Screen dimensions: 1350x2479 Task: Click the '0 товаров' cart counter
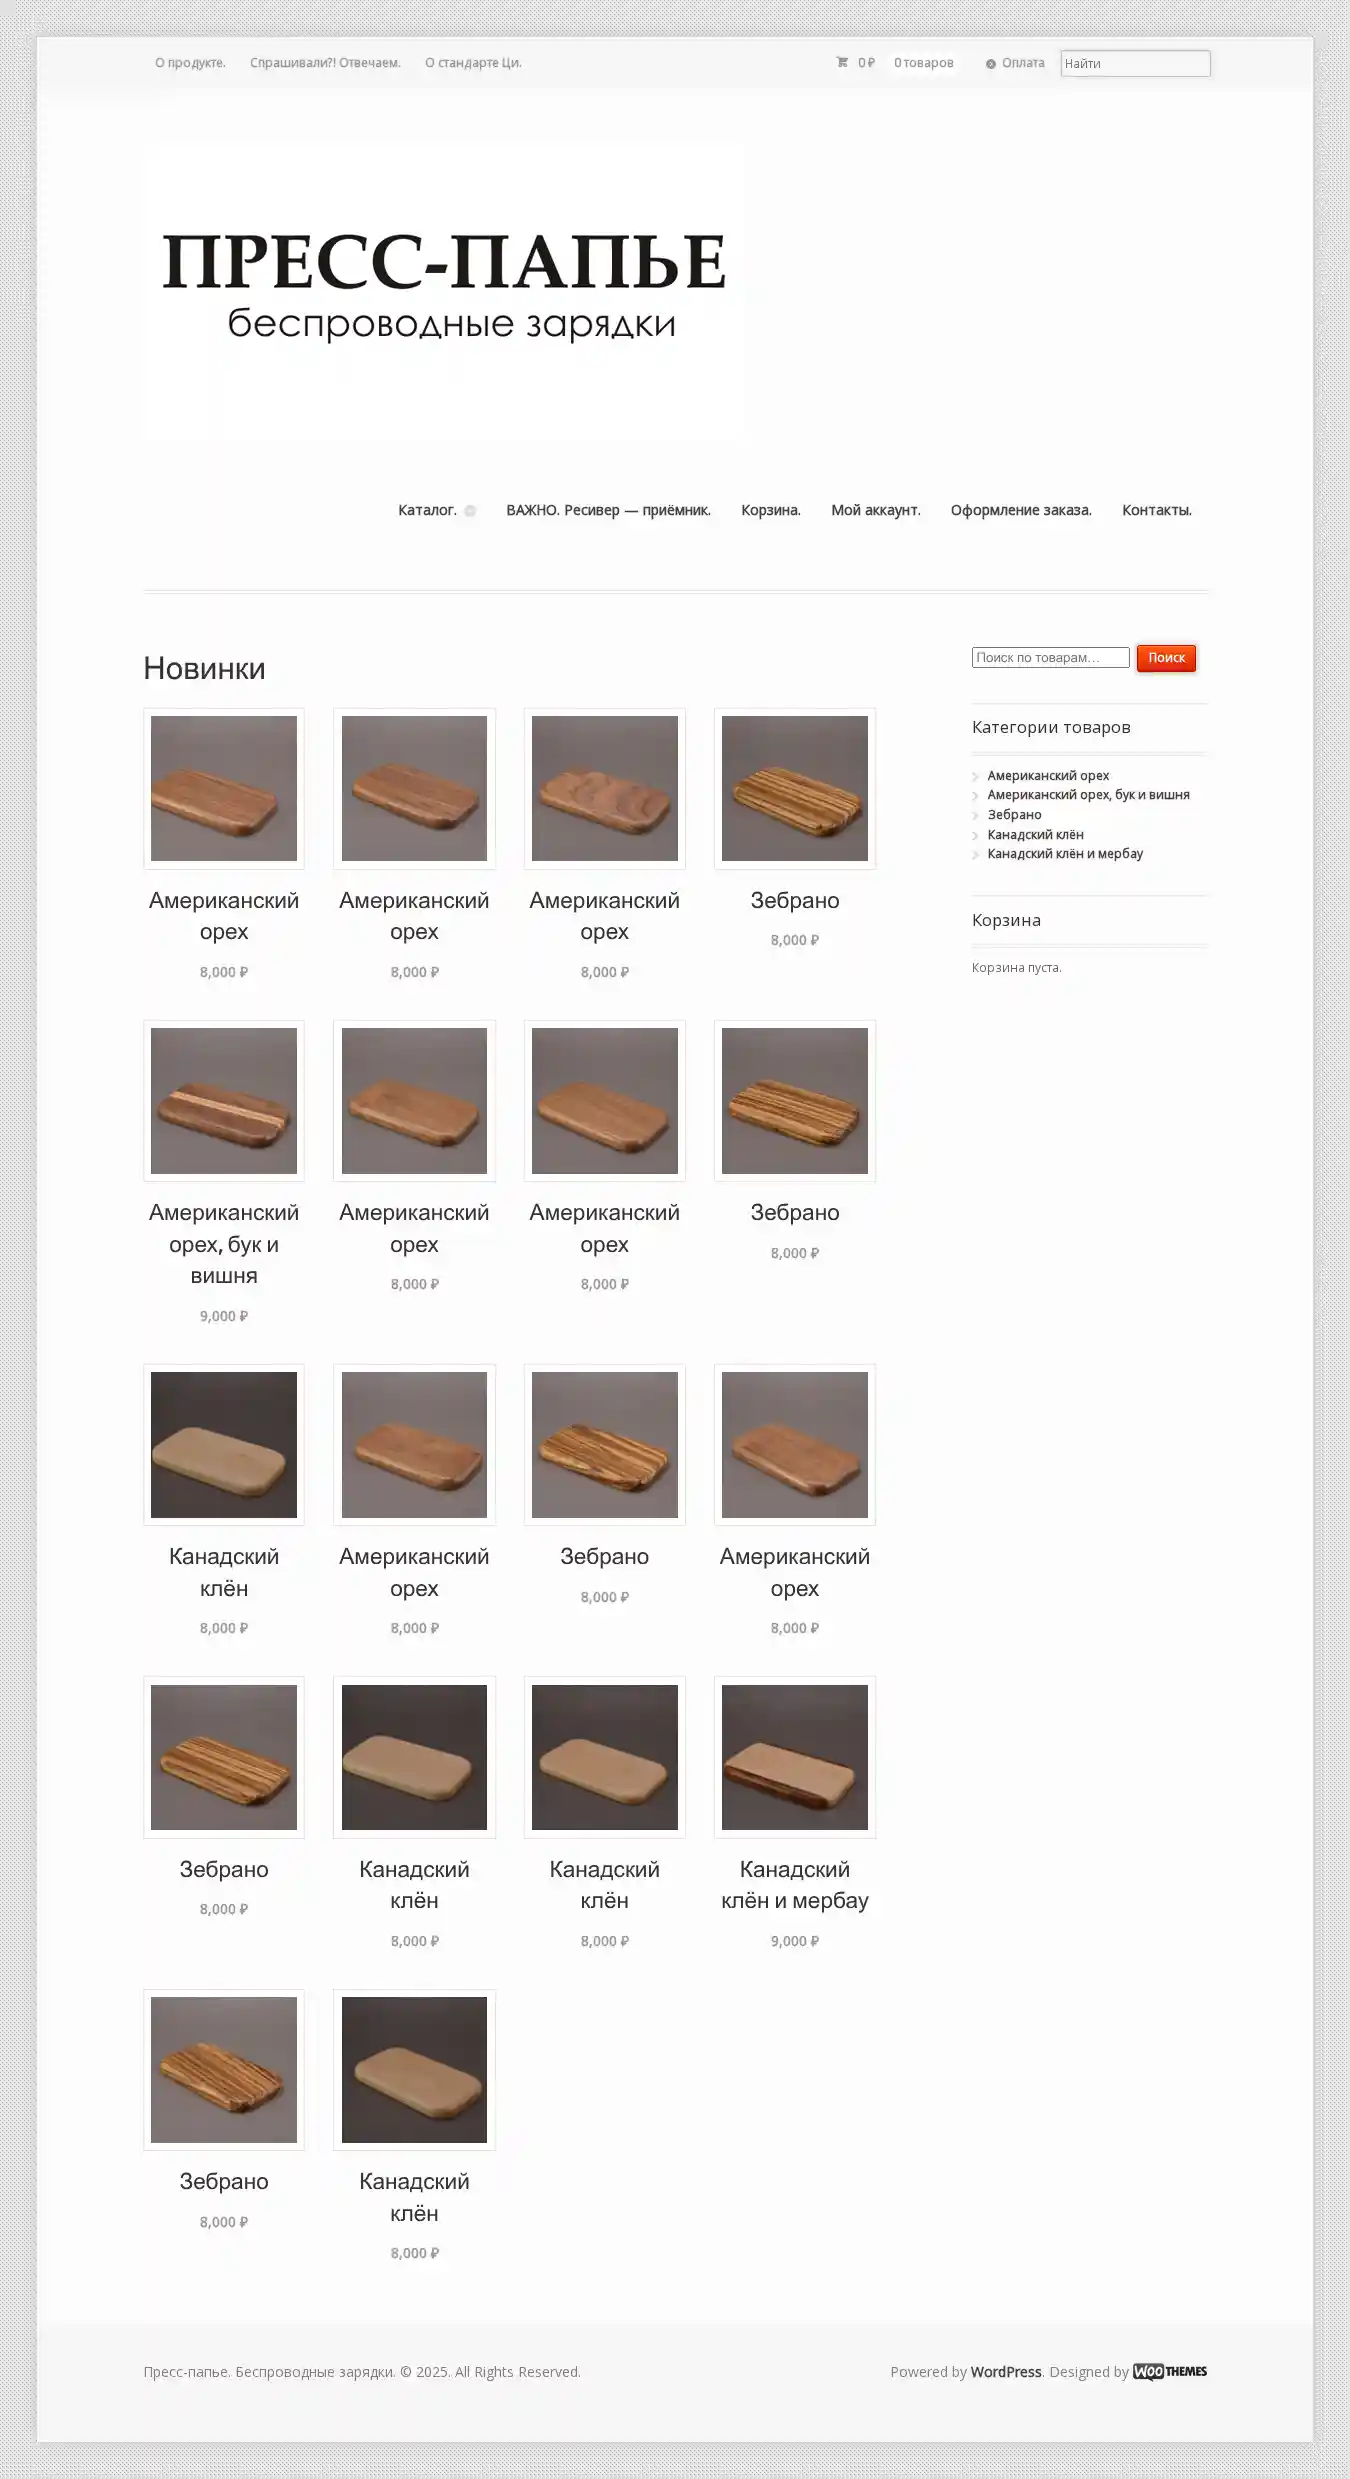923,63
